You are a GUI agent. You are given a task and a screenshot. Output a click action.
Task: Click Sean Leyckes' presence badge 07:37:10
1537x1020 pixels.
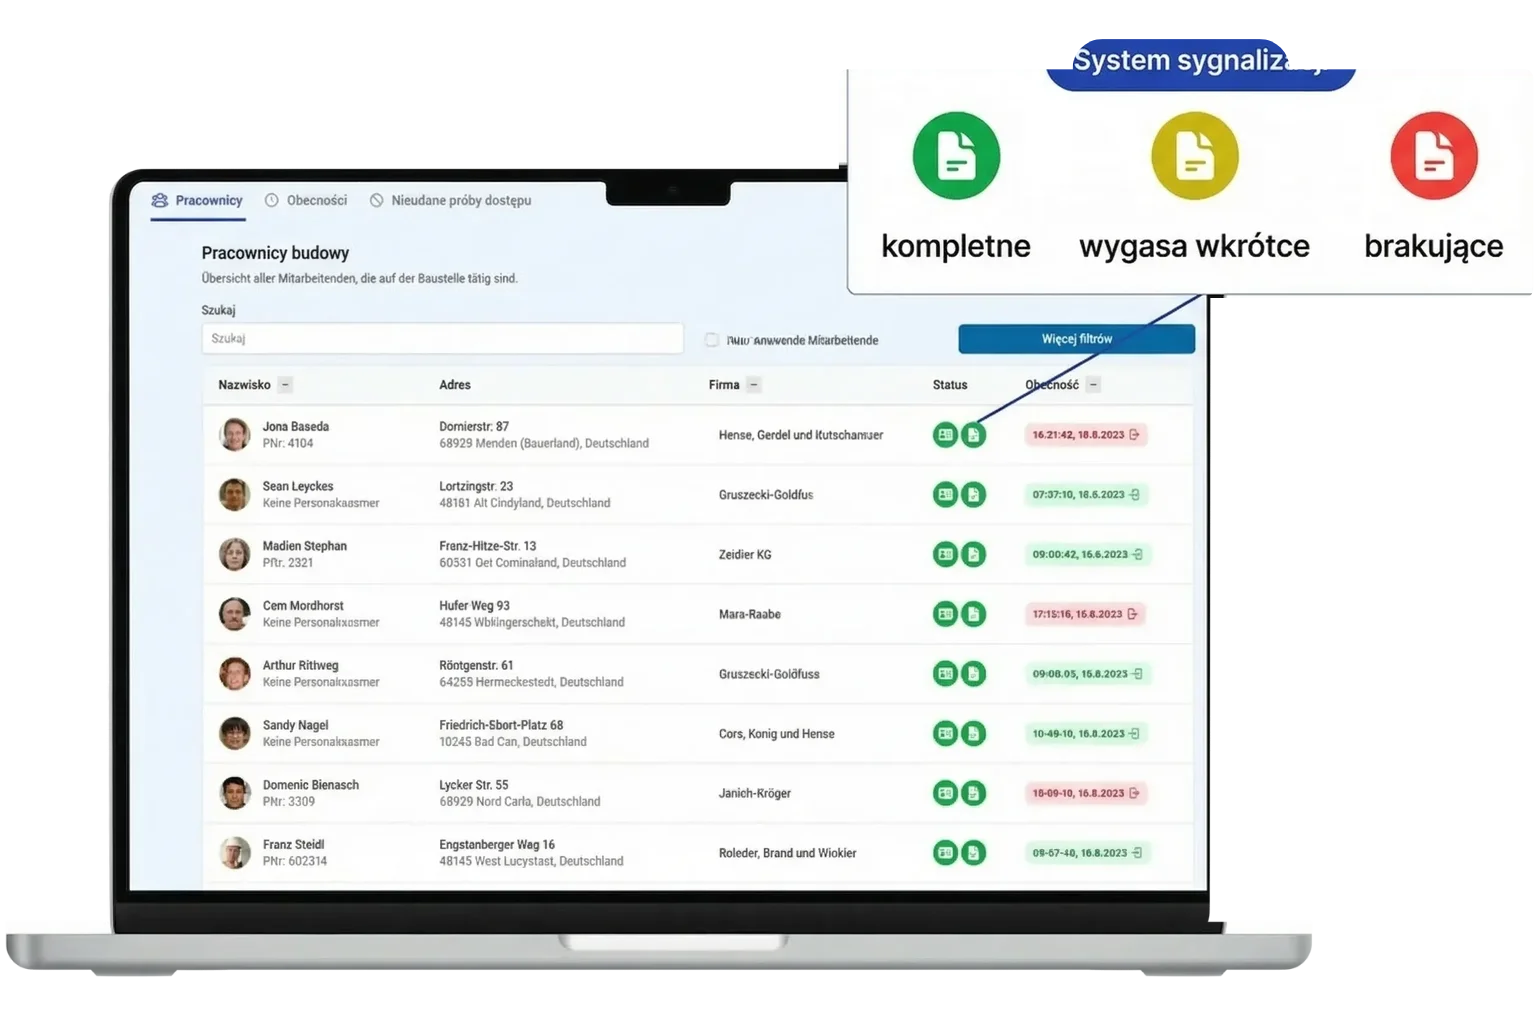(x=1086, y=494)
